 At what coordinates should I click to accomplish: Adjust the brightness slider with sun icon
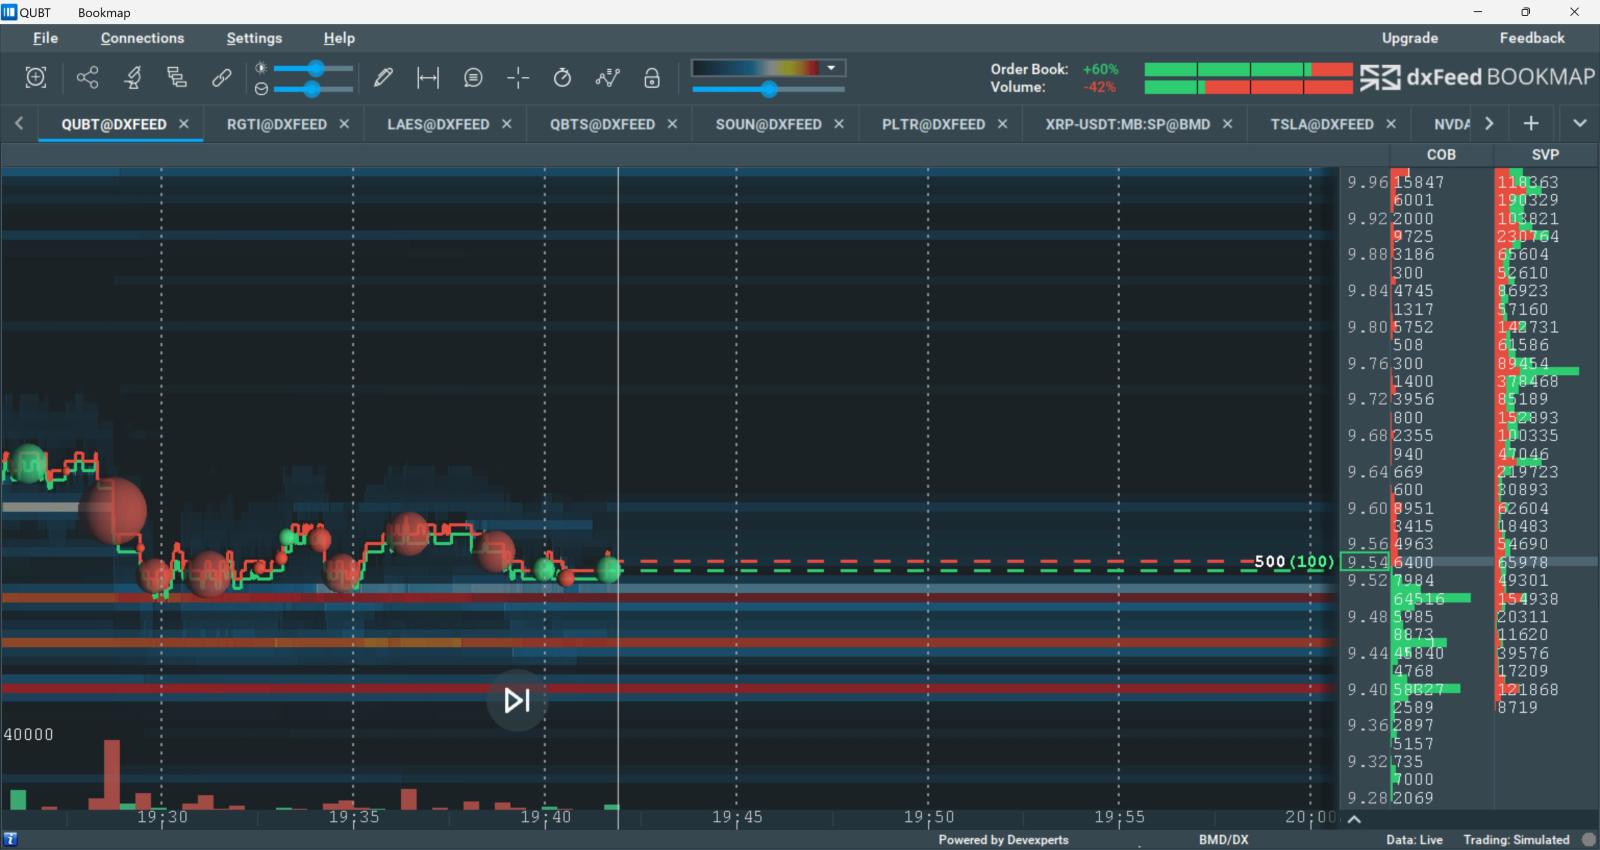pyautogui.click(x=314, y=68)
